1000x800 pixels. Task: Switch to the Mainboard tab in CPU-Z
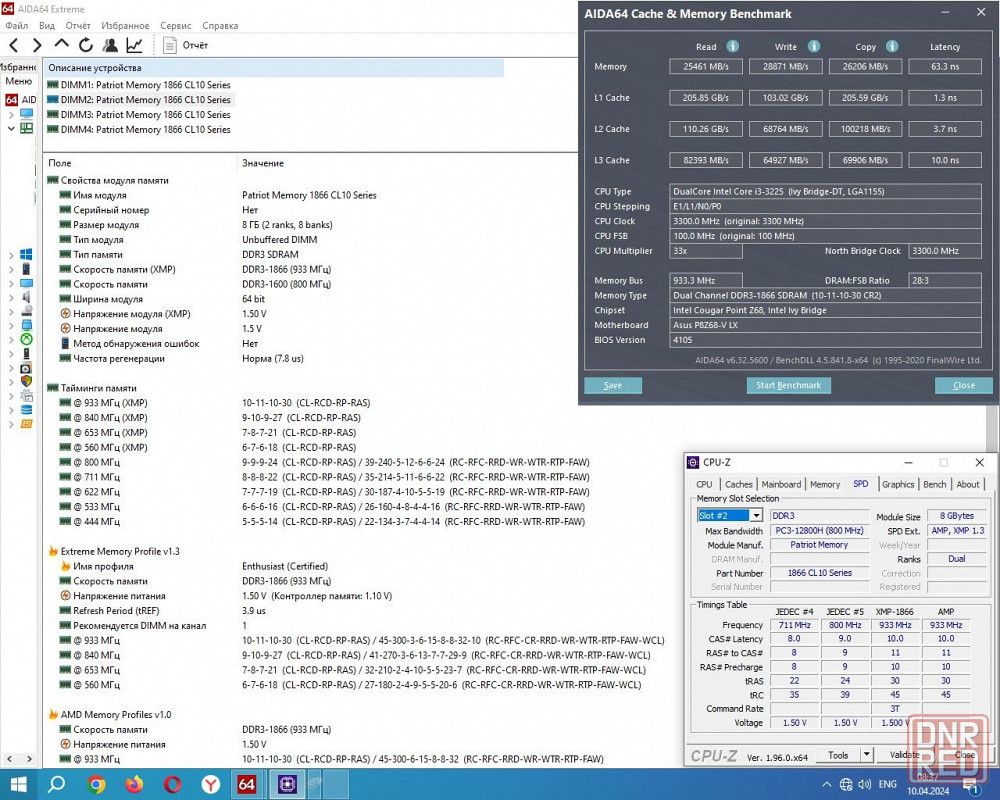point(781,484)
